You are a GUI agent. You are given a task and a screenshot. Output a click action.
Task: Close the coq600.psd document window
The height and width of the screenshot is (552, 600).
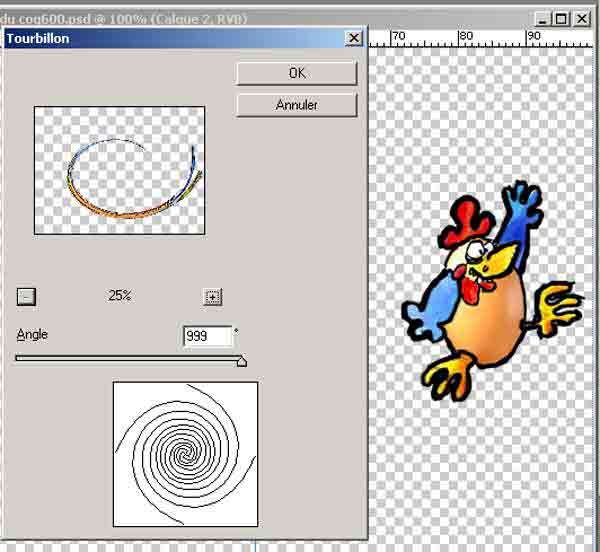pyautogui.click(x=582, y=19)
